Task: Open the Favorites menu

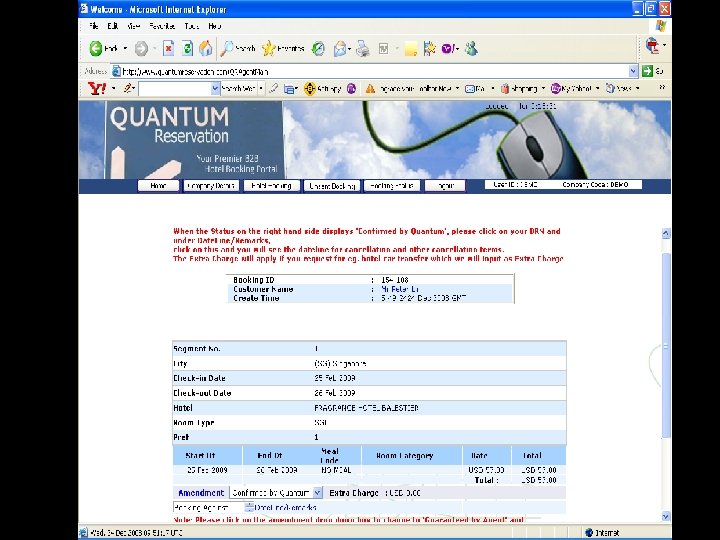Action: [162, 26]
